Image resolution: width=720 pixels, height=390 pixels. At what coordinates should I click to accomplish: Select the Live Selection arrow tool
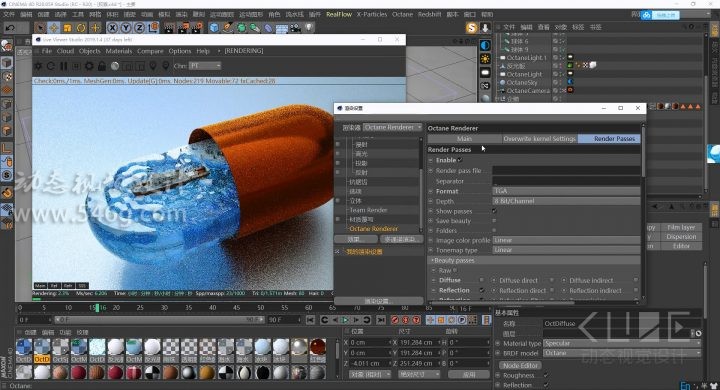pos(41,28)
